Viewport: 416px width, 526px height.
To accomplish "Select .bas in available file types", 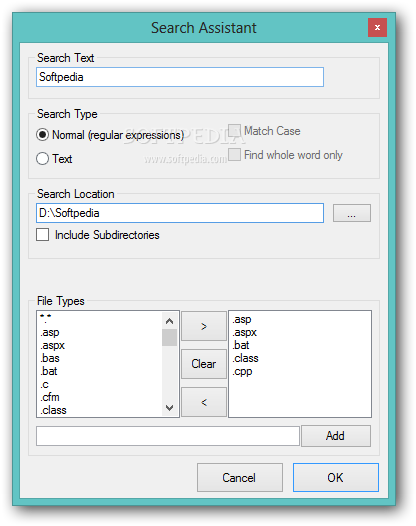I will pyautogui.click(x=100, y=358).
